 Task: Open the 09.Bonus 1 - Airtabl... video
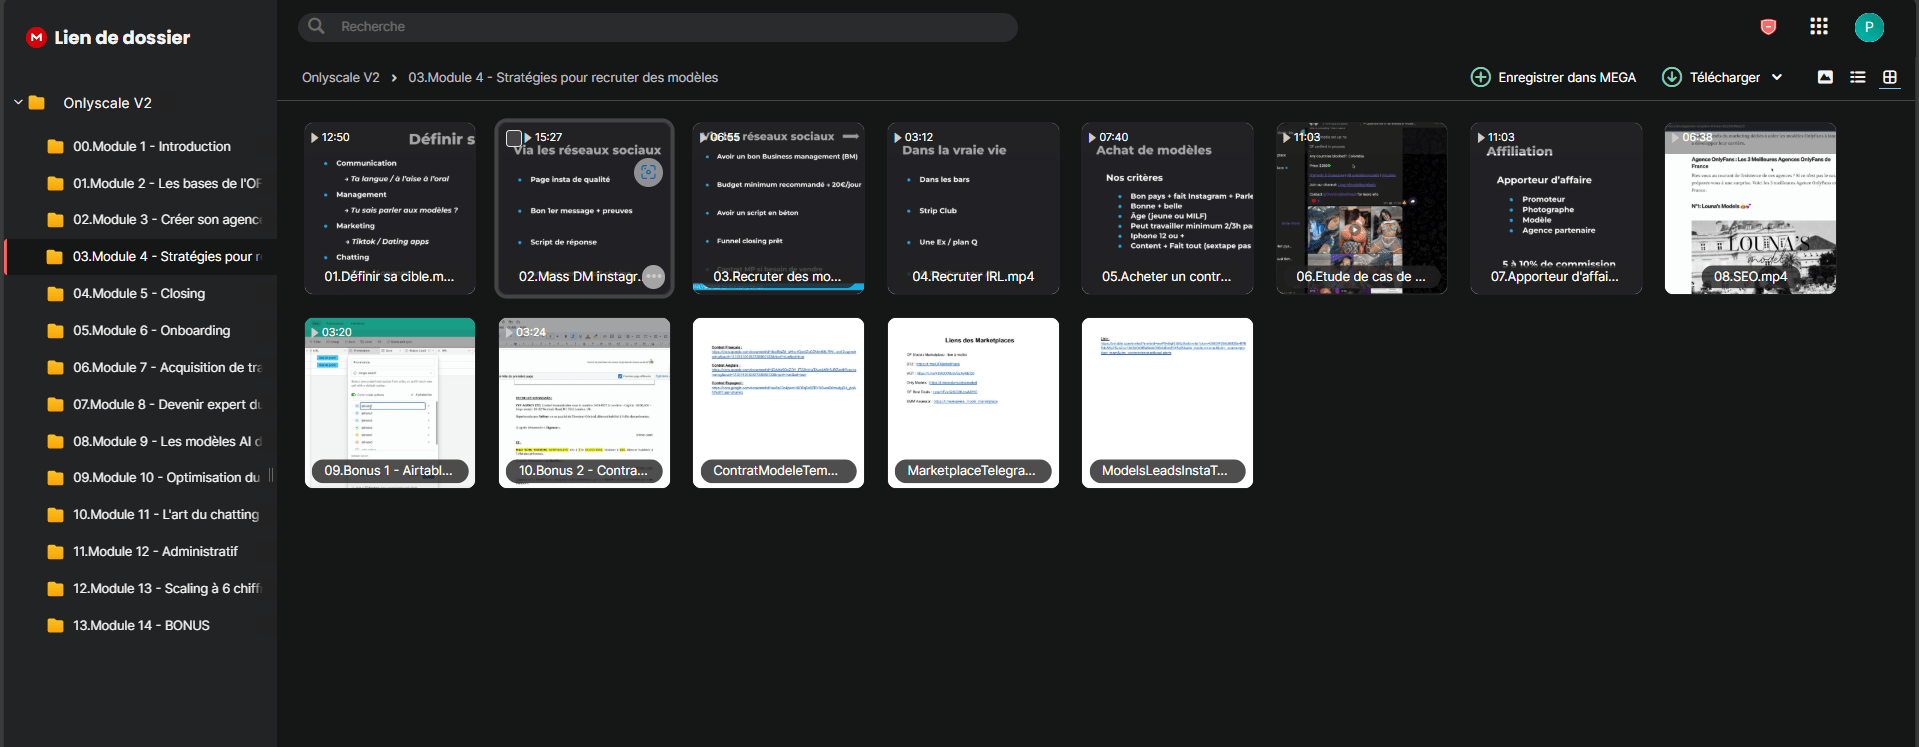[x=390, y=403]
